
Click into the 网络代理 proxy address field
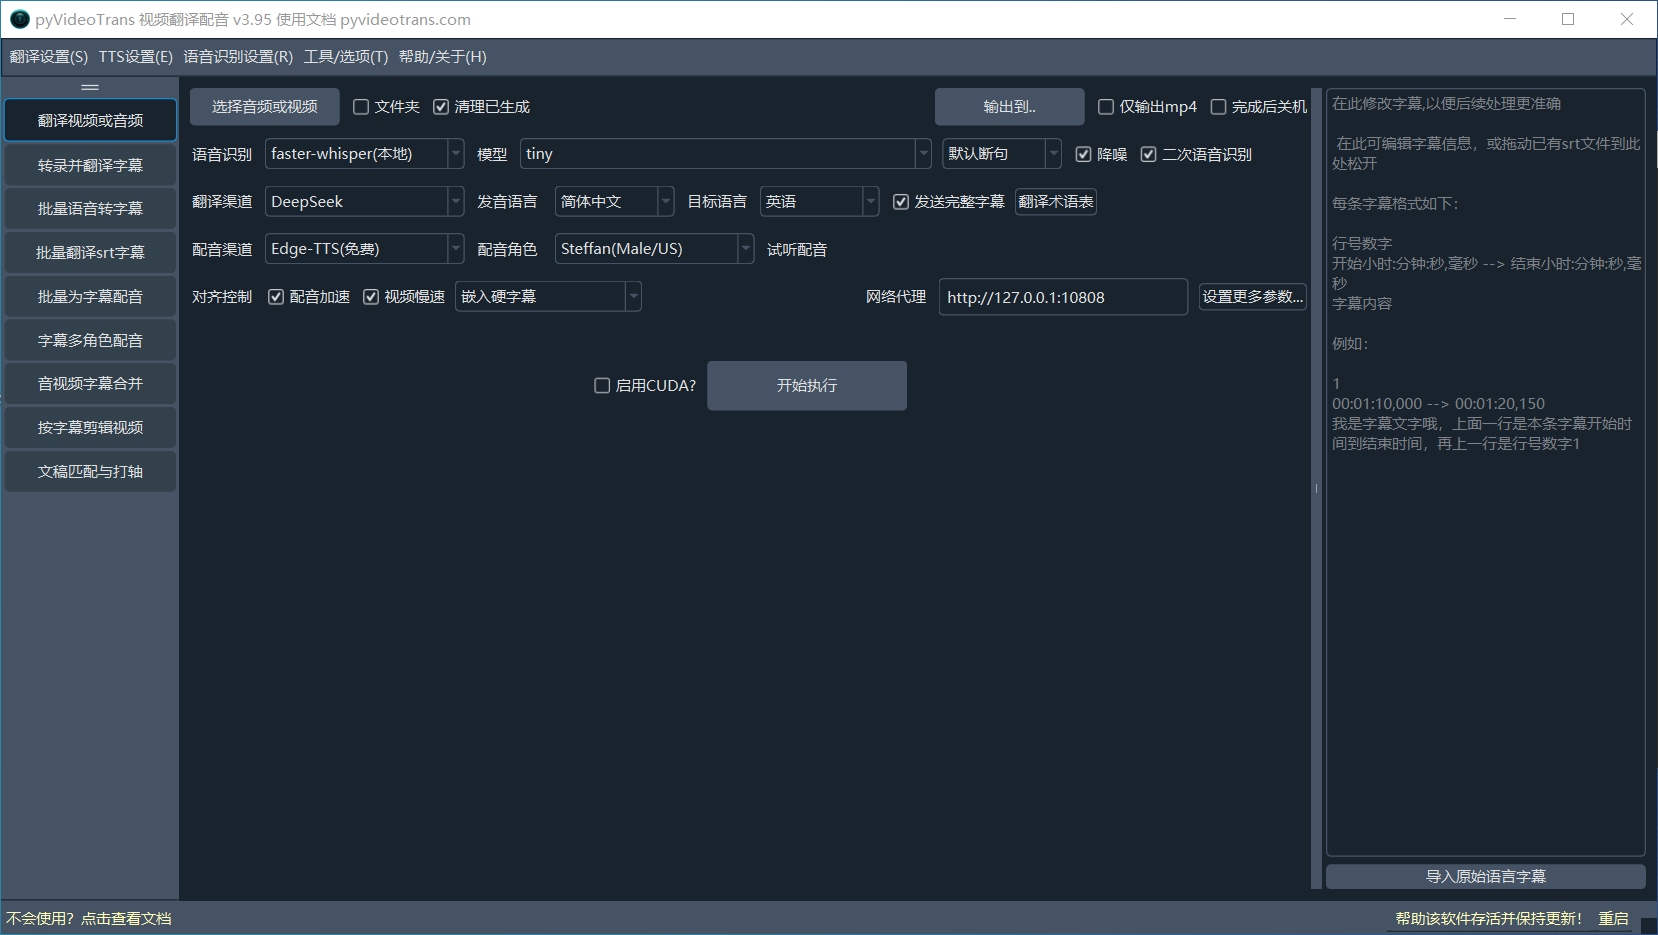click(x=1062, y=297)
